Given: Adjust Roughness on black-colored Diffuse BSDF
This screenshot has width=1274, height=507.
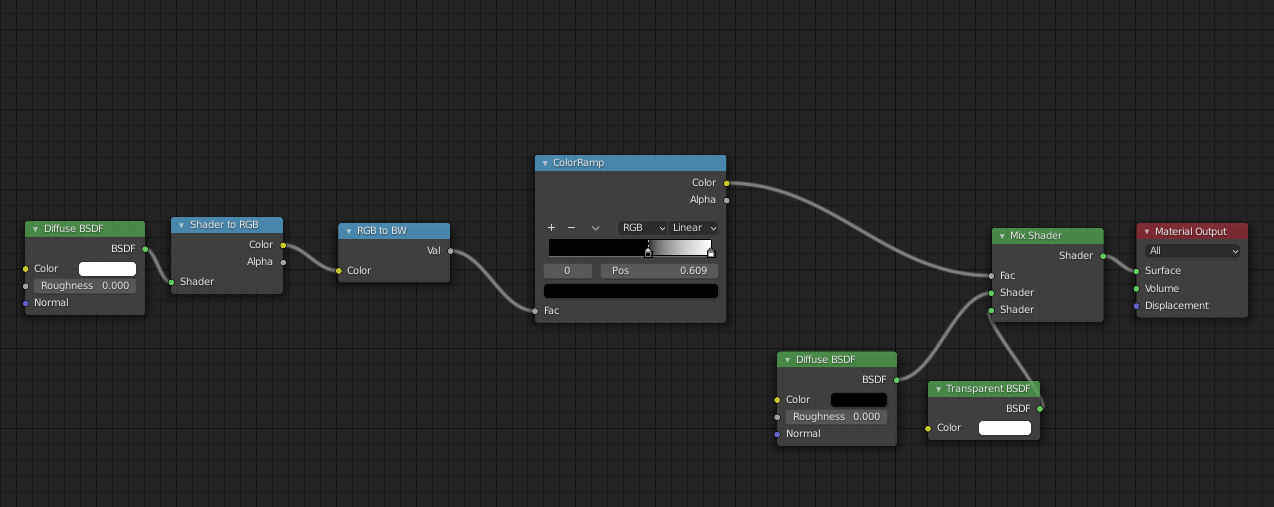Looking at the screenshot, I should click(x=836, y=417).
